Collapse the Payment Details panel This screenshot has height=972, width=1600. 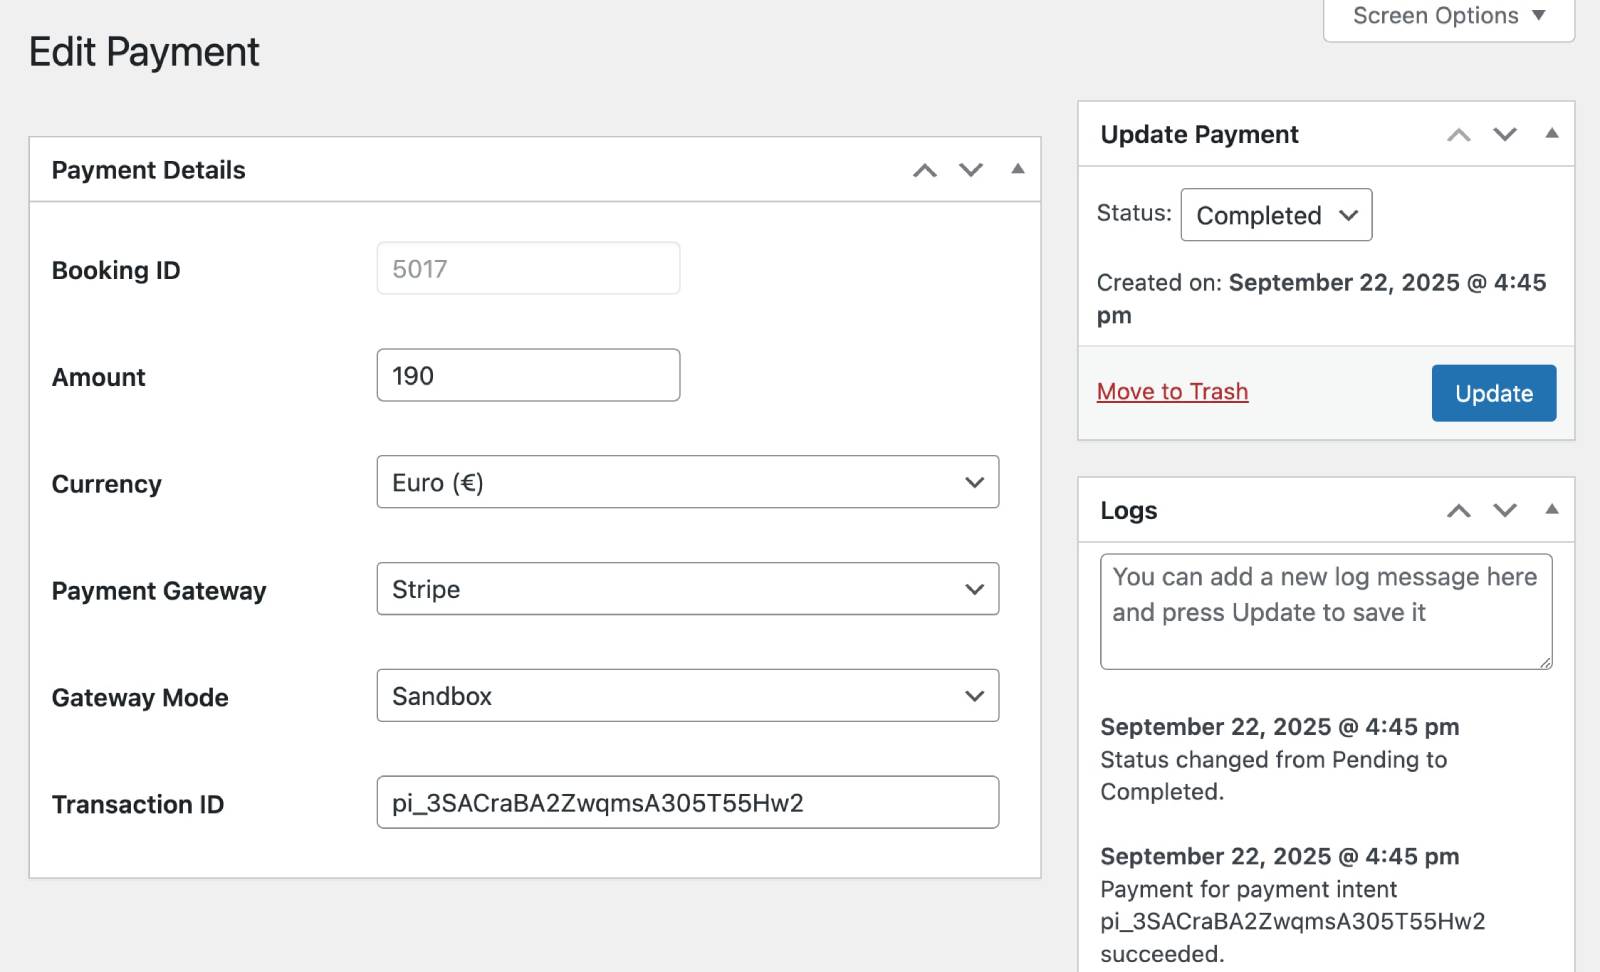click(1017, 169)
